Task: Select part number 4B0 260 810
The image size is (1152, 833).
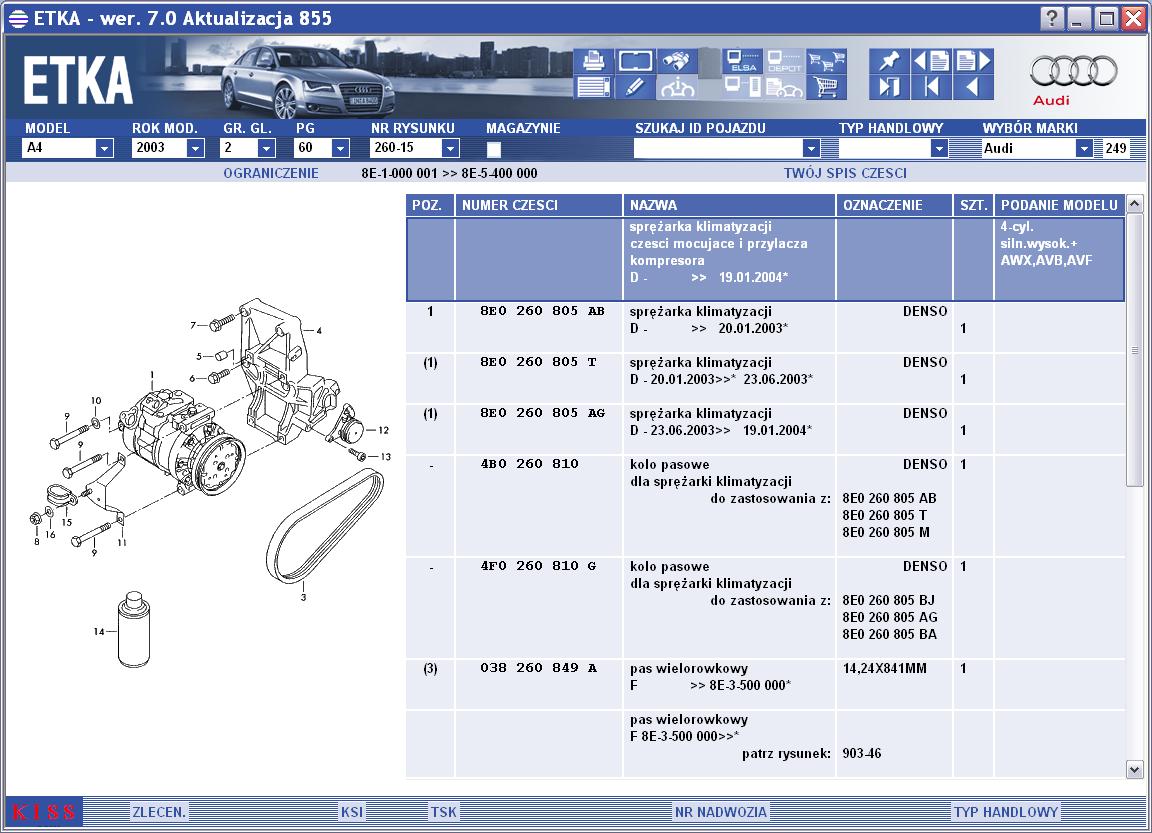Action: click(529, 464)
